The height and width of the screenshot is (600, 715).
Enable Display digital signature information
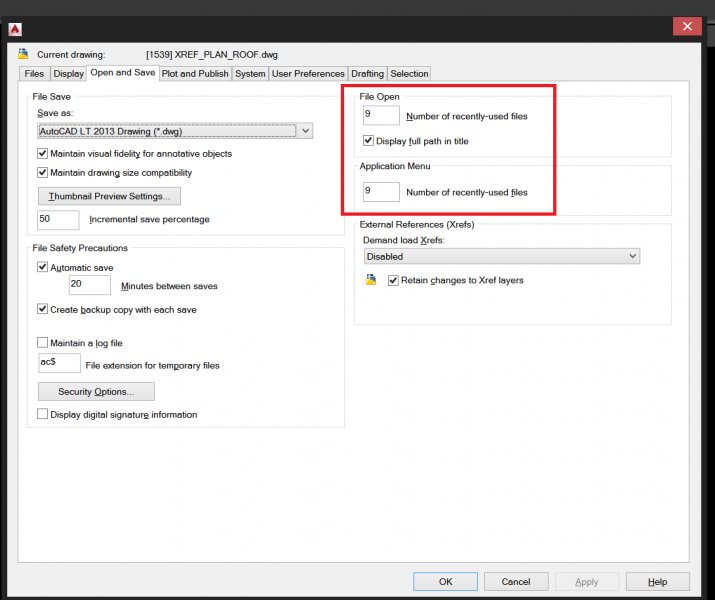42,414
